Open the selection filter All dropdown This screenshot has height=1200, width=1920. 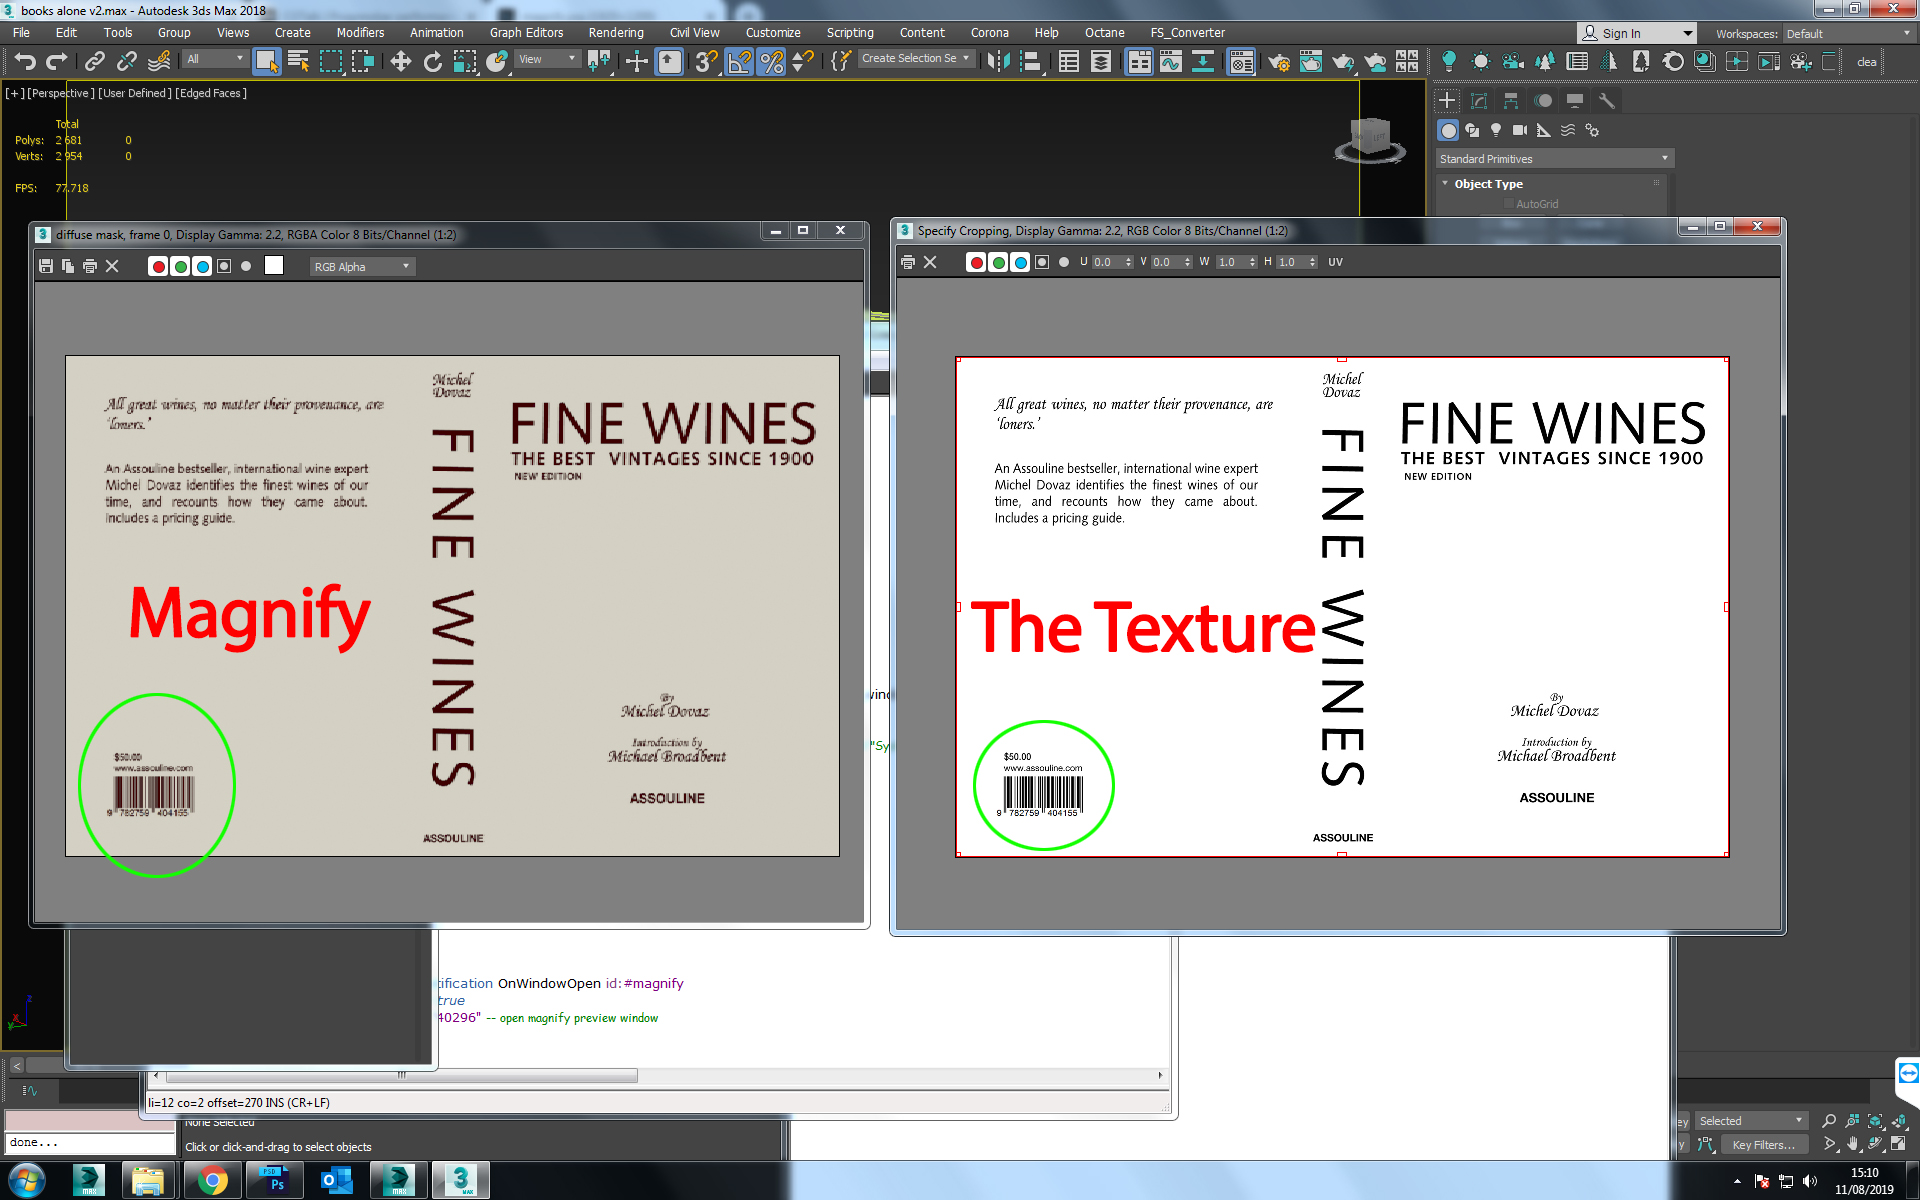click(214, 59)
